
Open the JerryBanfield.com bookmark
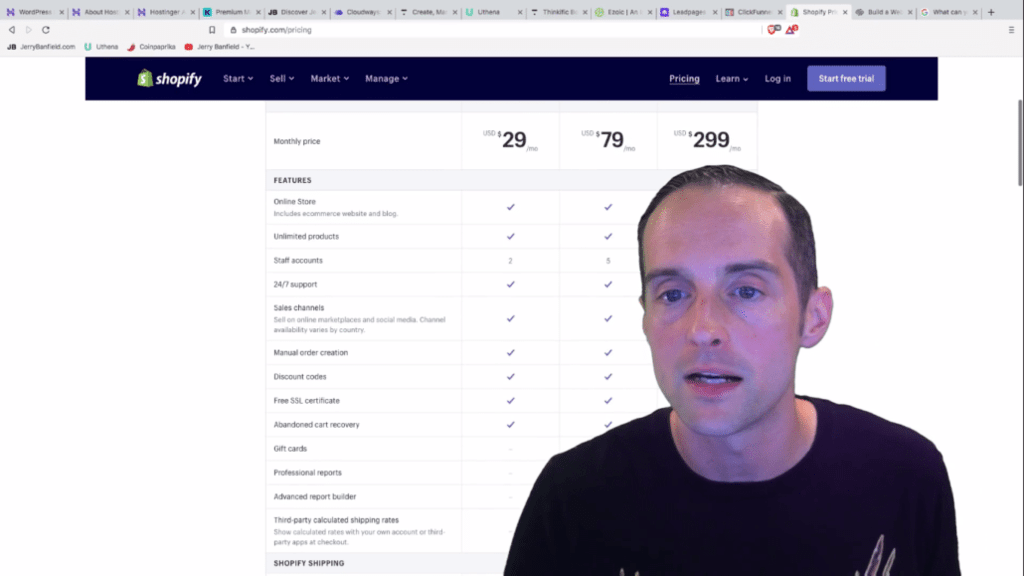point(41,47)
